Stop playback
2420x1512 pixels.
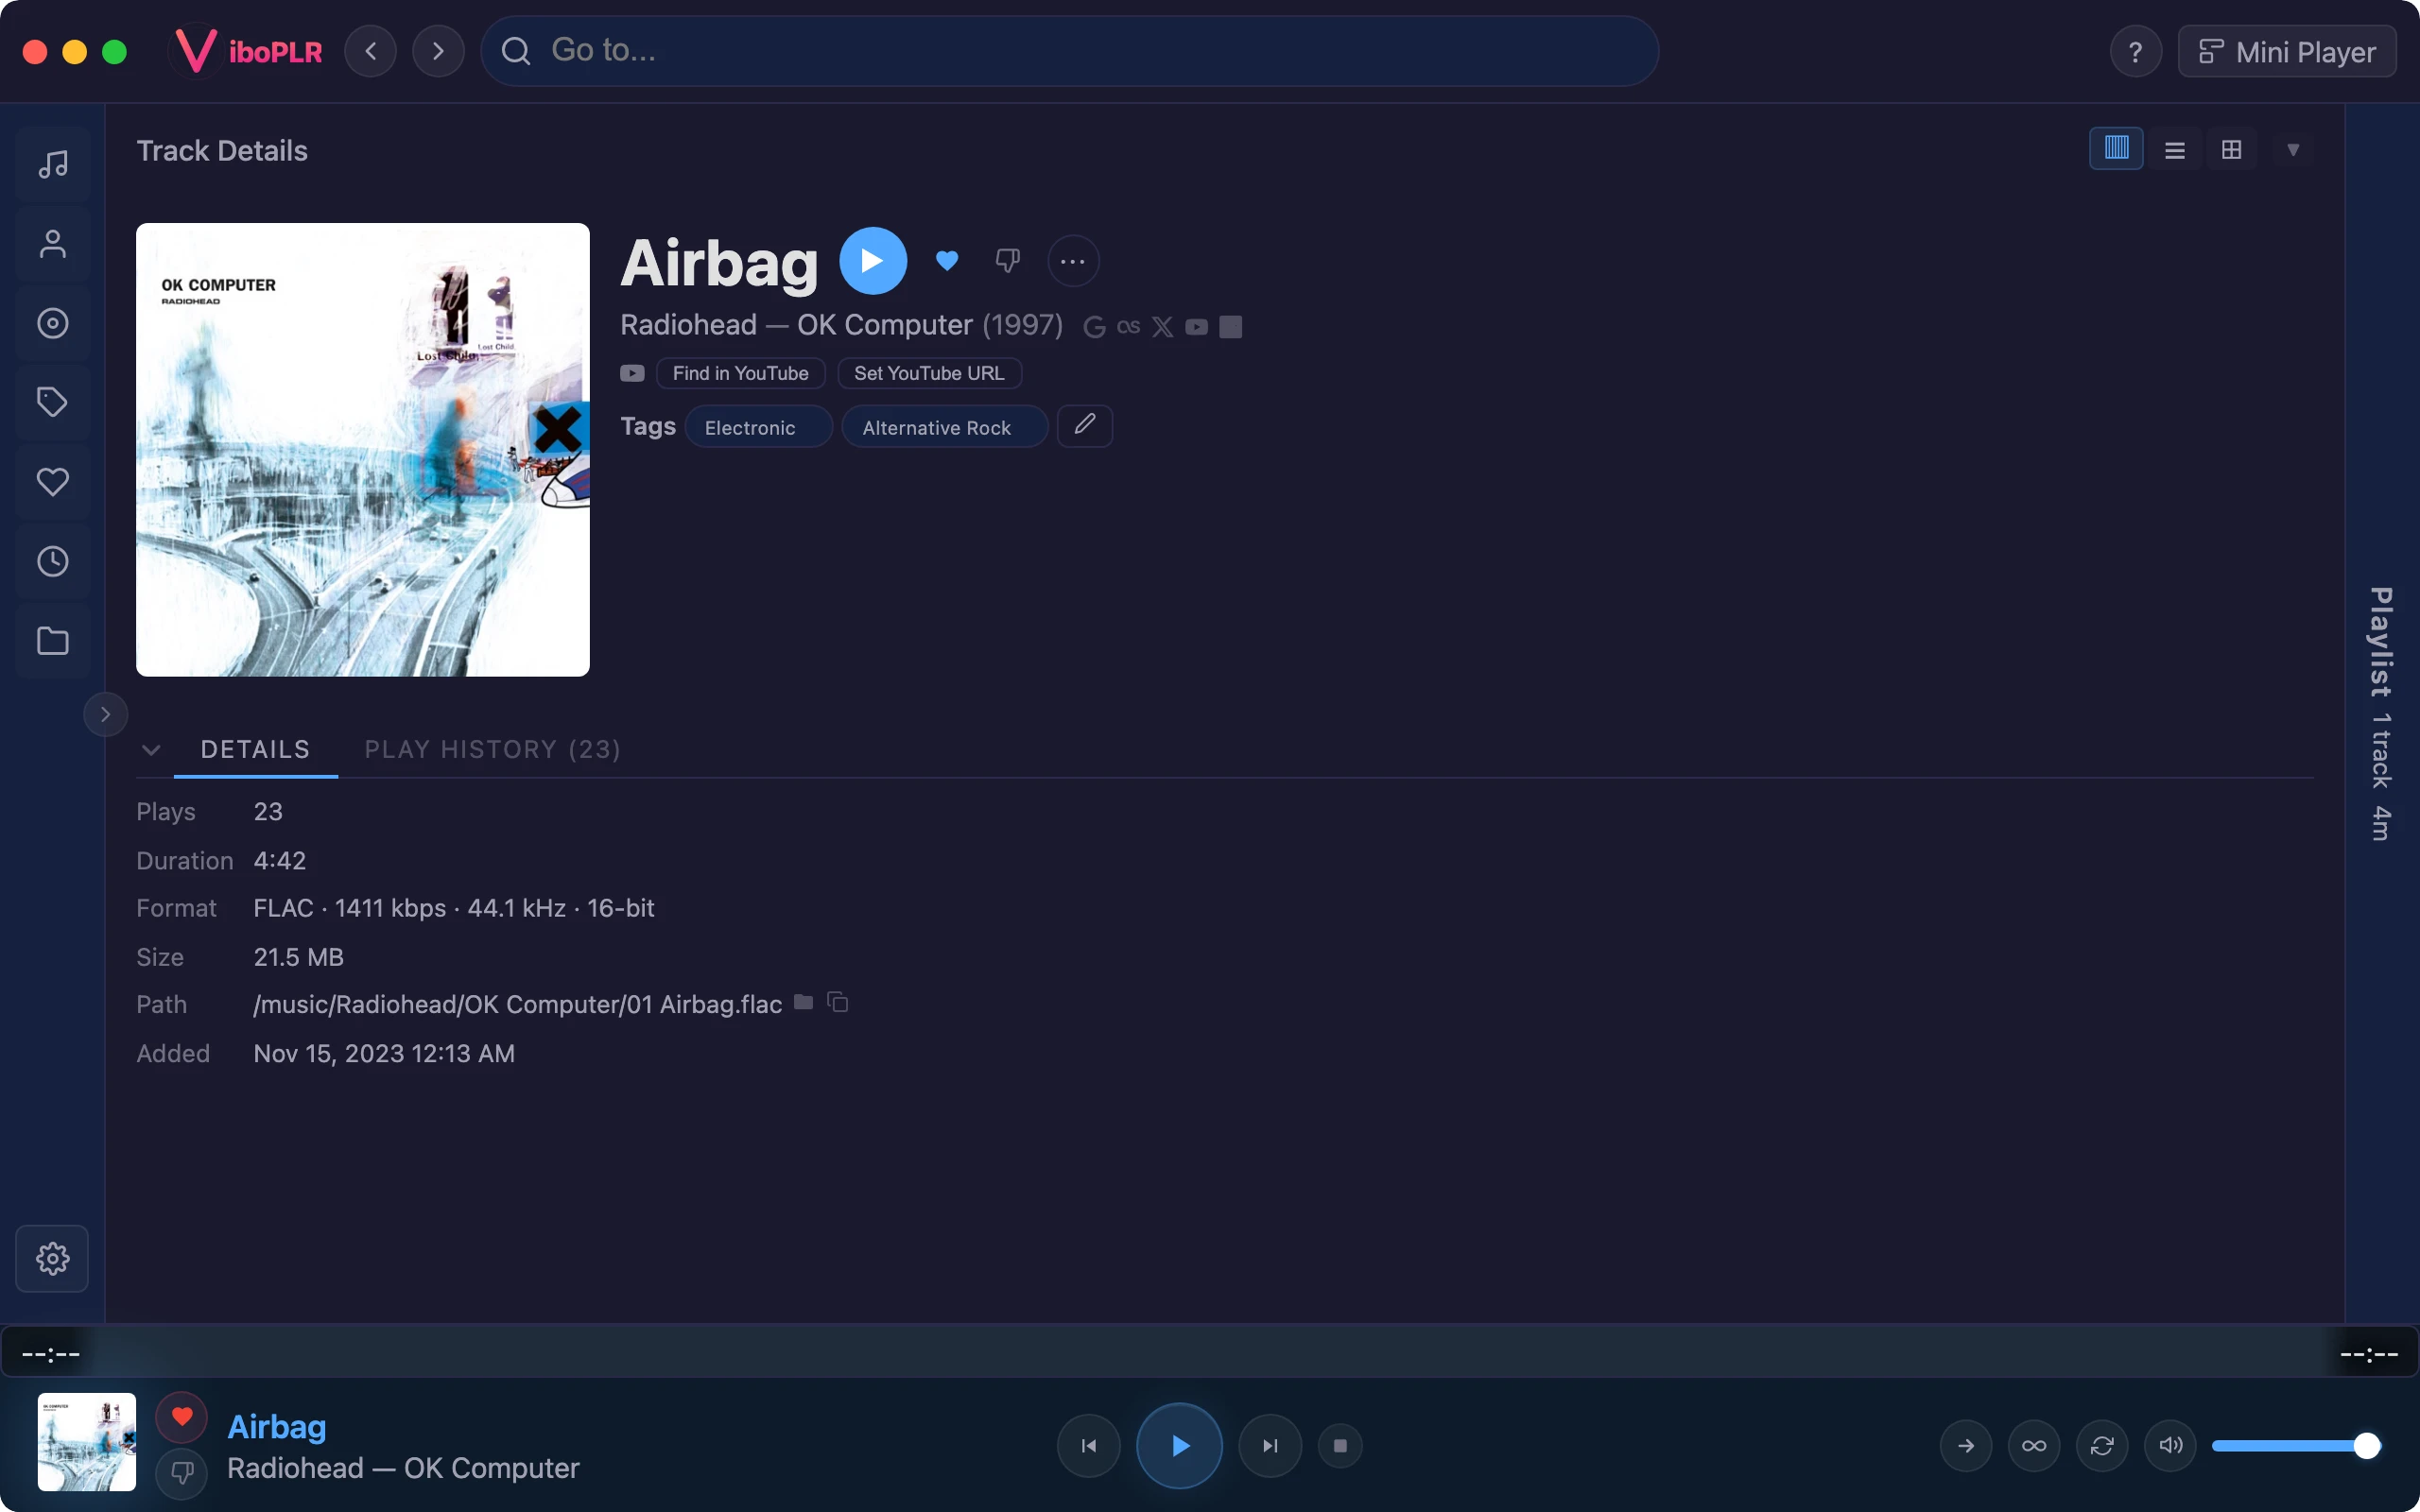1340,1446
